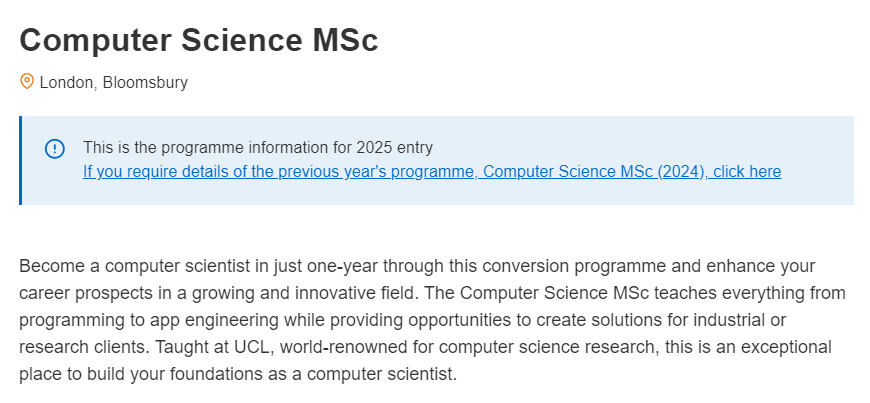
Task: Click the phrase "research clients" in the paragraph
Action: [84, 347]
